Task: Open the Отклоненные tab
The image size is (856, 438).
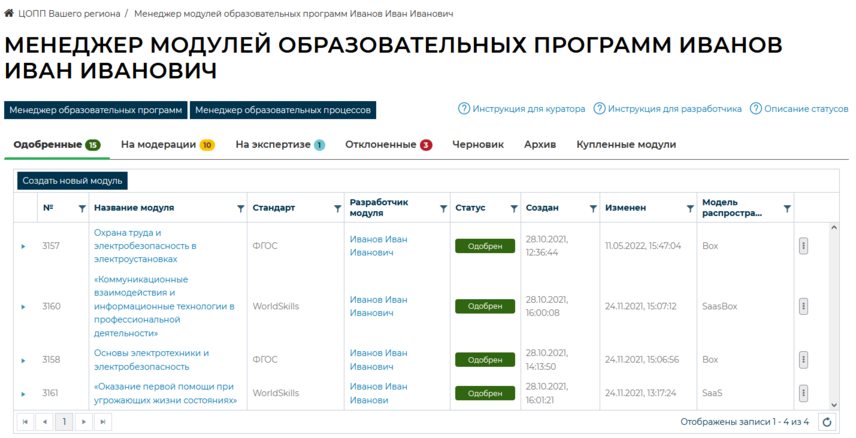Action: [388, 145]
